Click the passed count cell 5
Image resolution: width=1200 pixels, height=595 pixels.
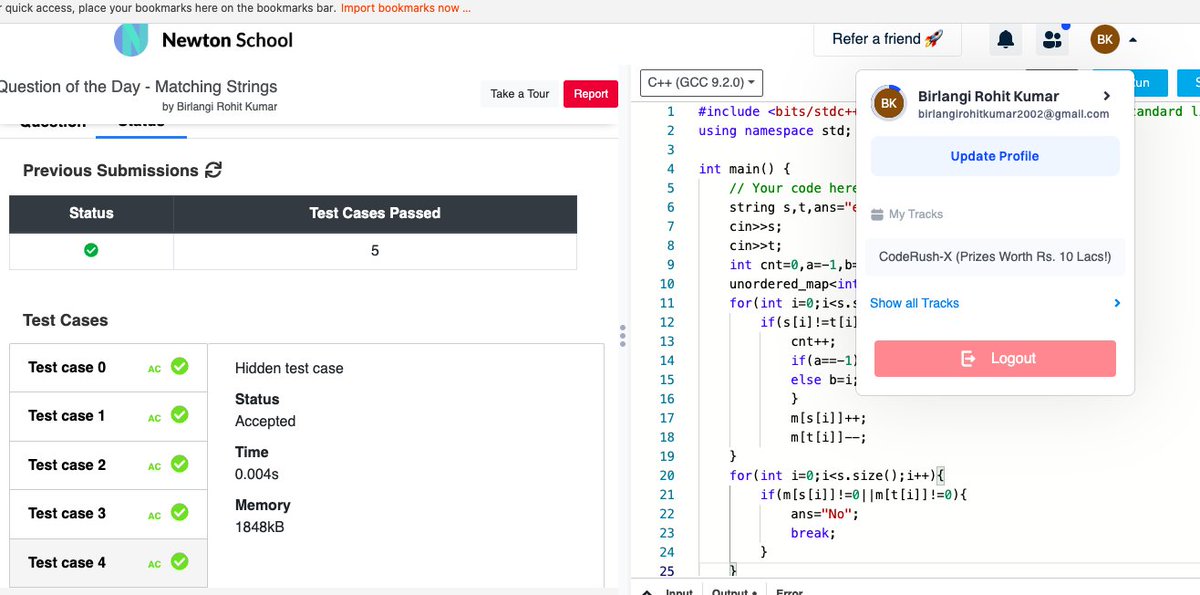click(x=375, y=251)
